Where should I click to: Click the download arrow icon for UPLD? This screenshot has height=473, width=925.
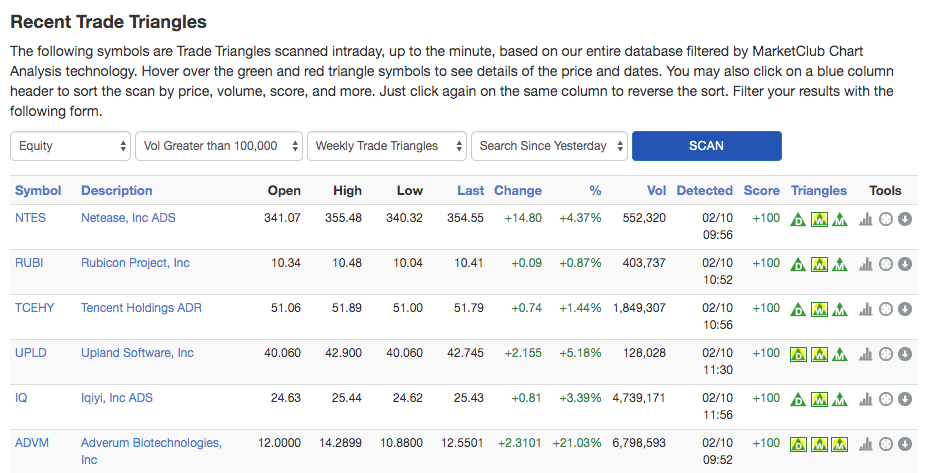pyautogui.click(x=905, y=354)
